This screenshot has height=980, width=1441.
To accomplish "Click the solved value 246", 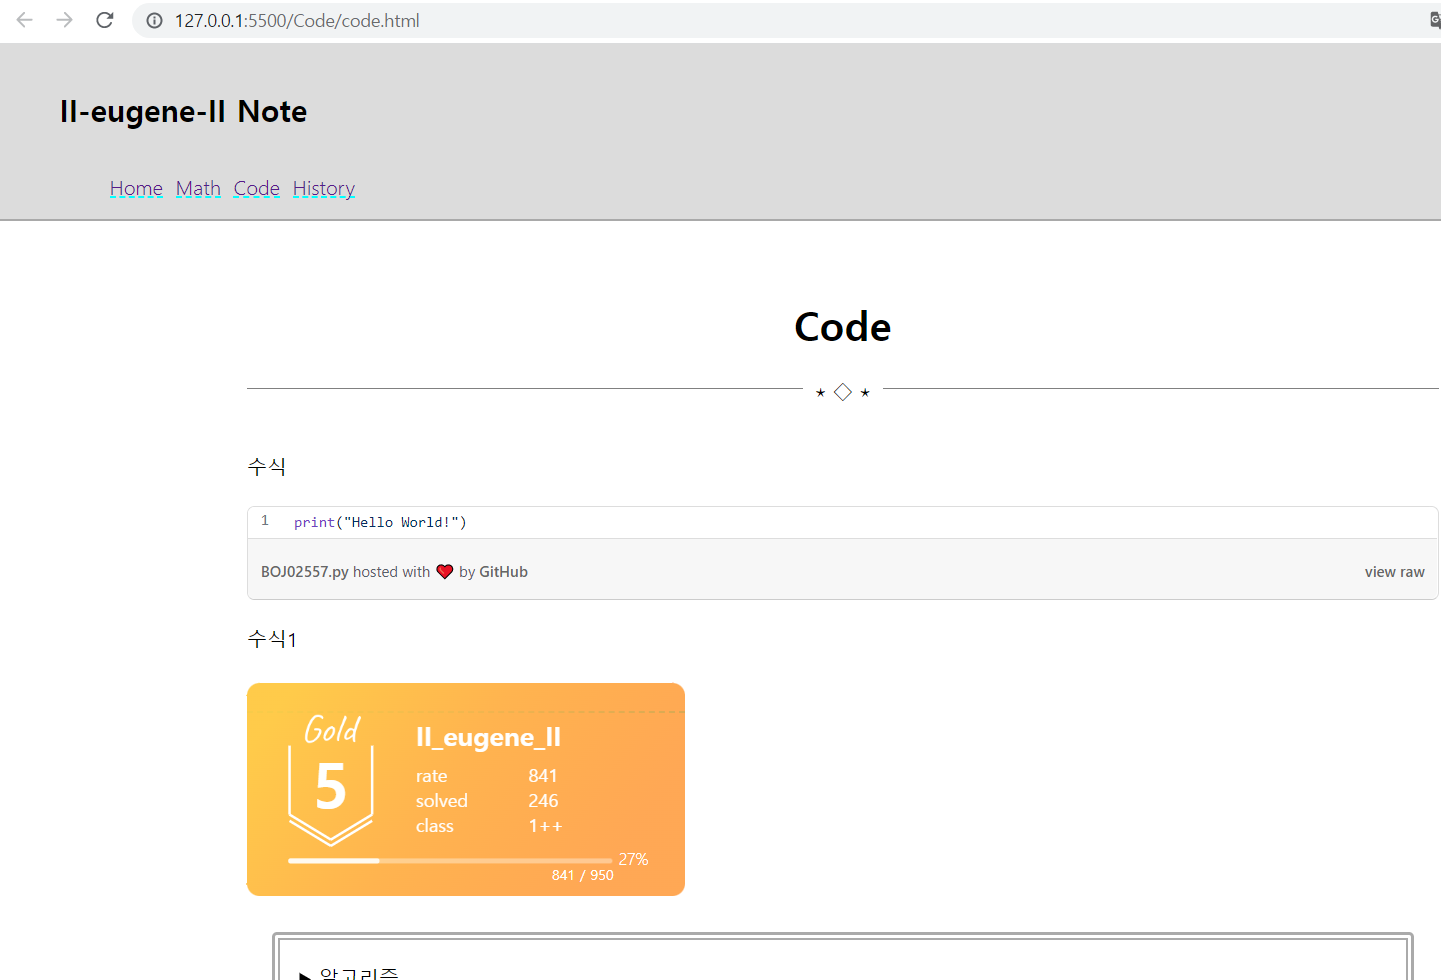I will coord(543,801).
